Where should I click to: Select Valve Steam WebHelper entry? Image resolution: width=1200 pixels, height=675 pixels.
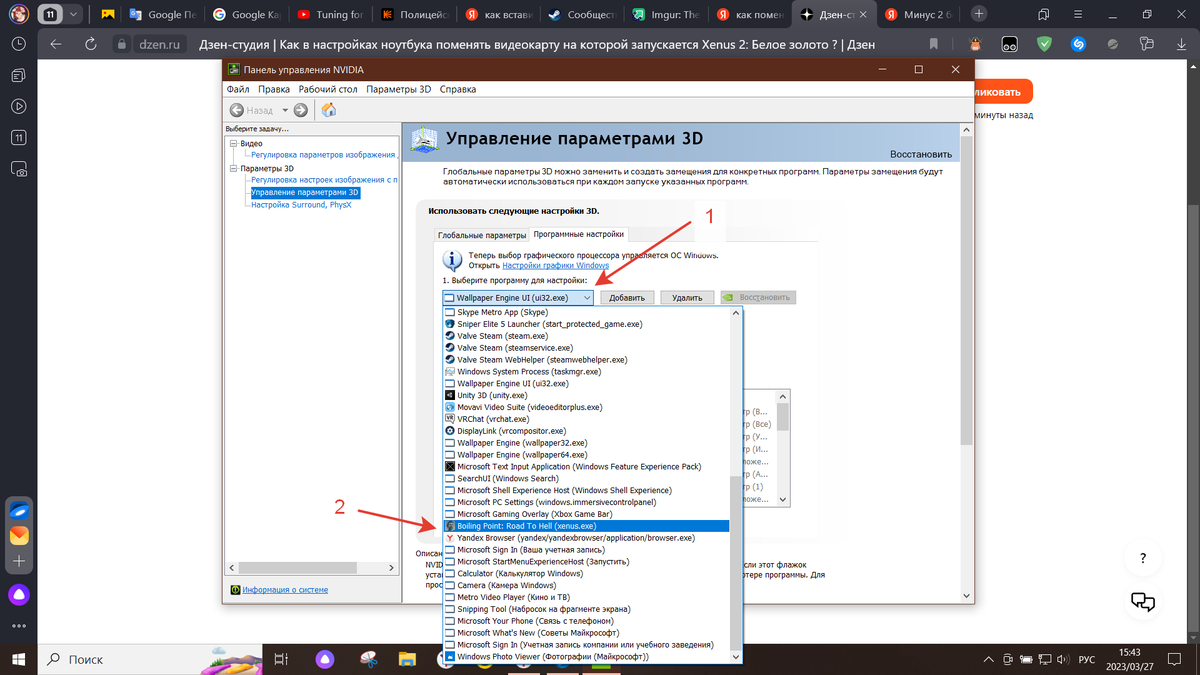(x=586, y=360)
